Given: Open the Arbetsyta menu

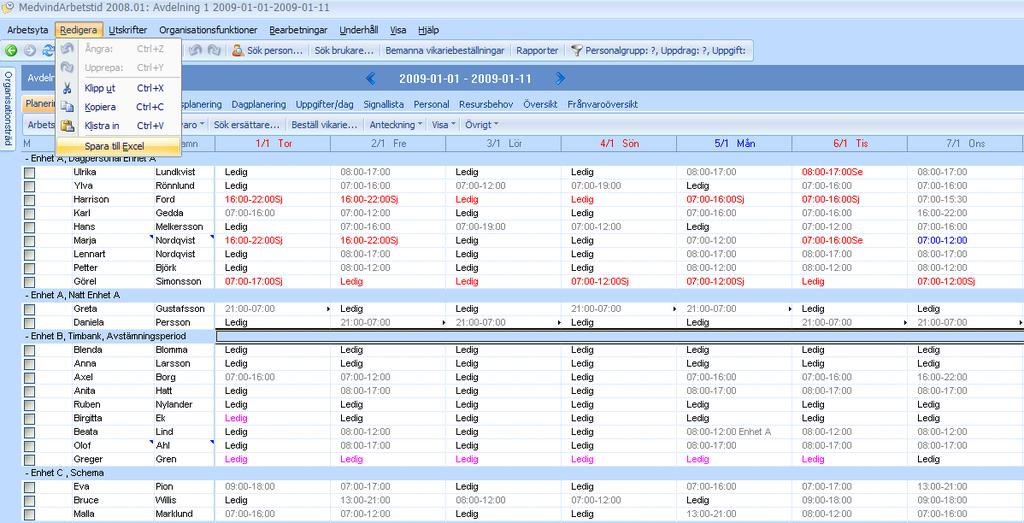Looking at the screenshot, I should pyautogui.click(x=27, y=30).
